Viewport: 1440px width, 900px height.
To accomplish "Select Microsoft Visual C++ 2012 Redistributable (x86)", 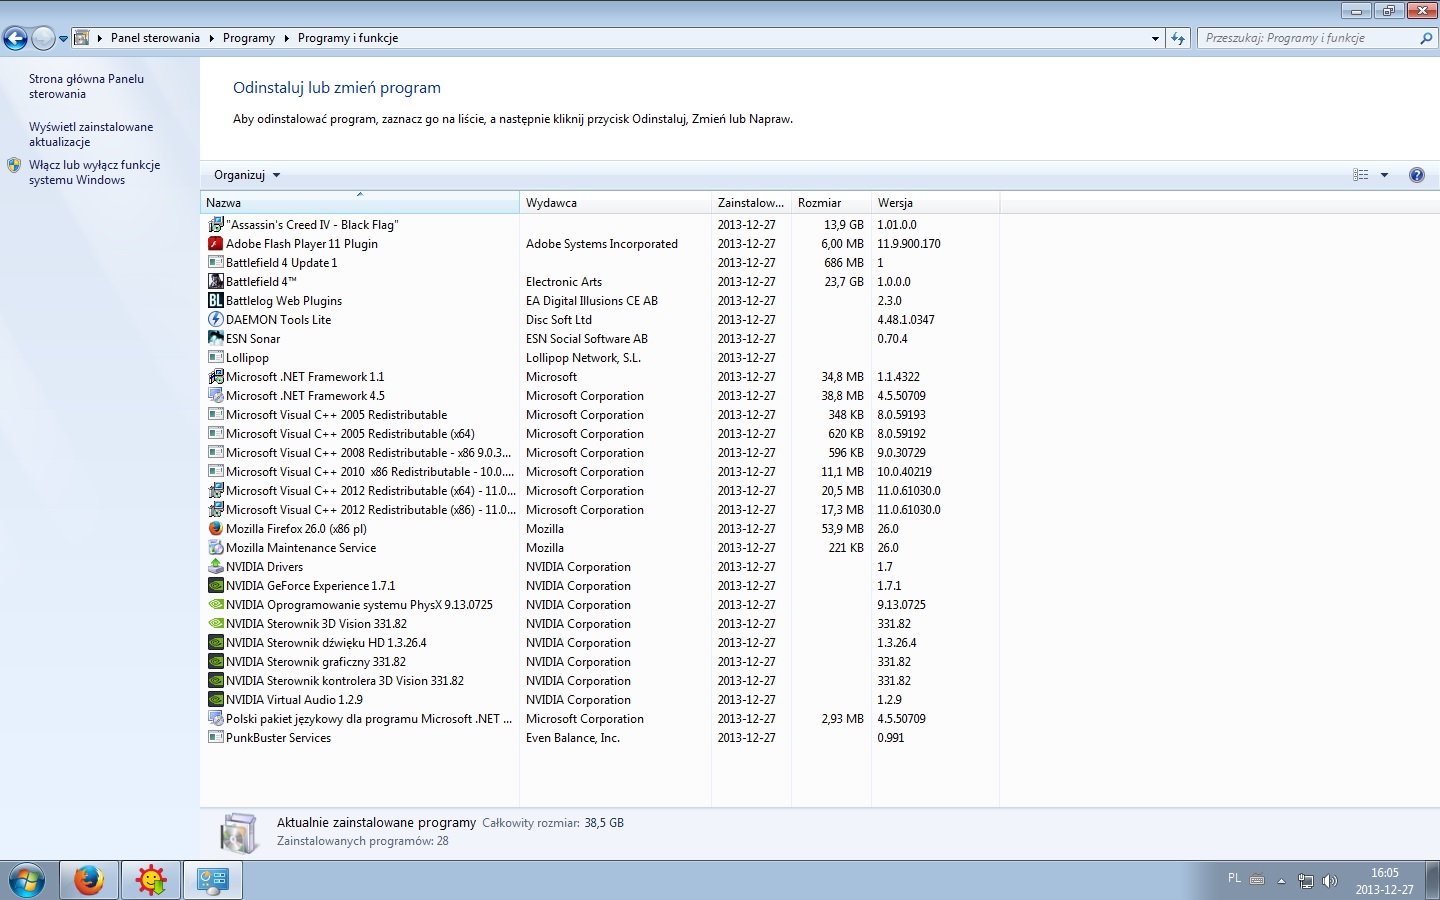I will pos(600,510).
